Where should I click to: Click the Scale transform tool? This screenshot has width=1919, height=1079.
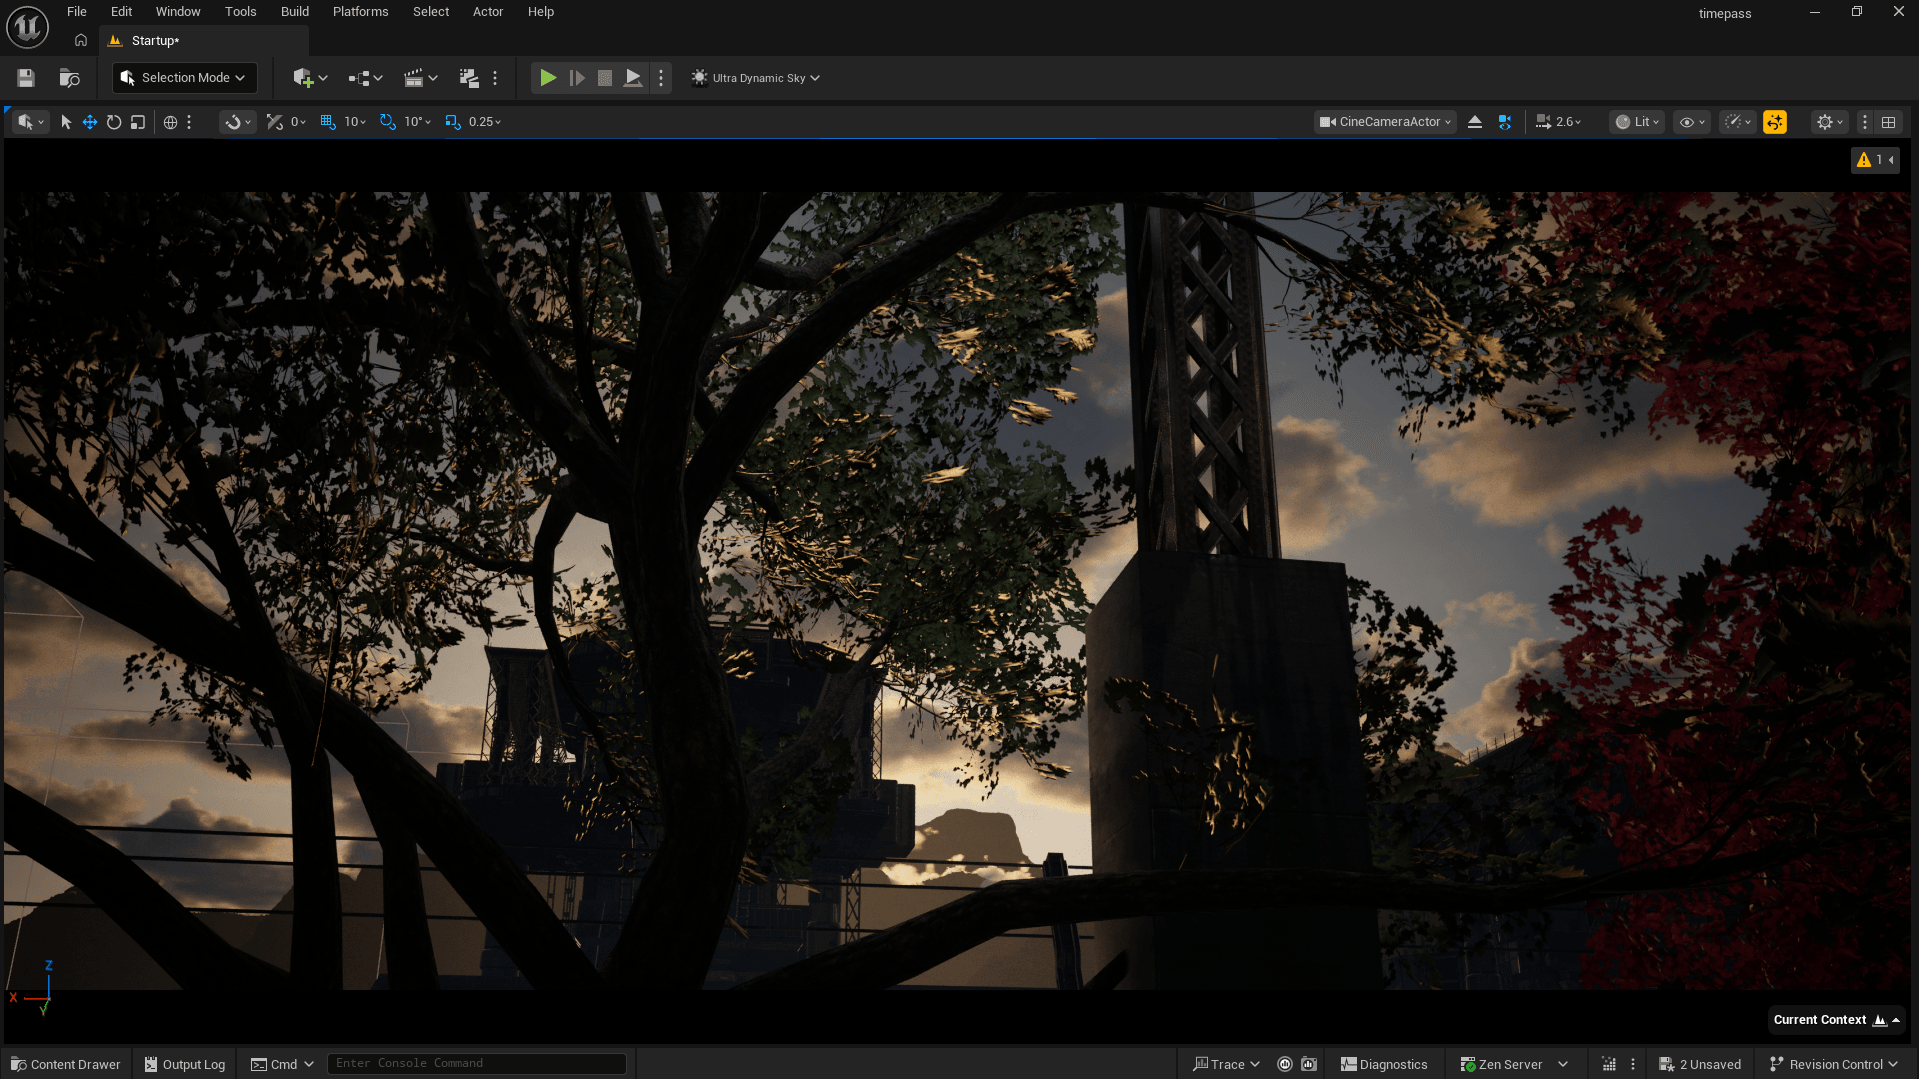[138, 122]
